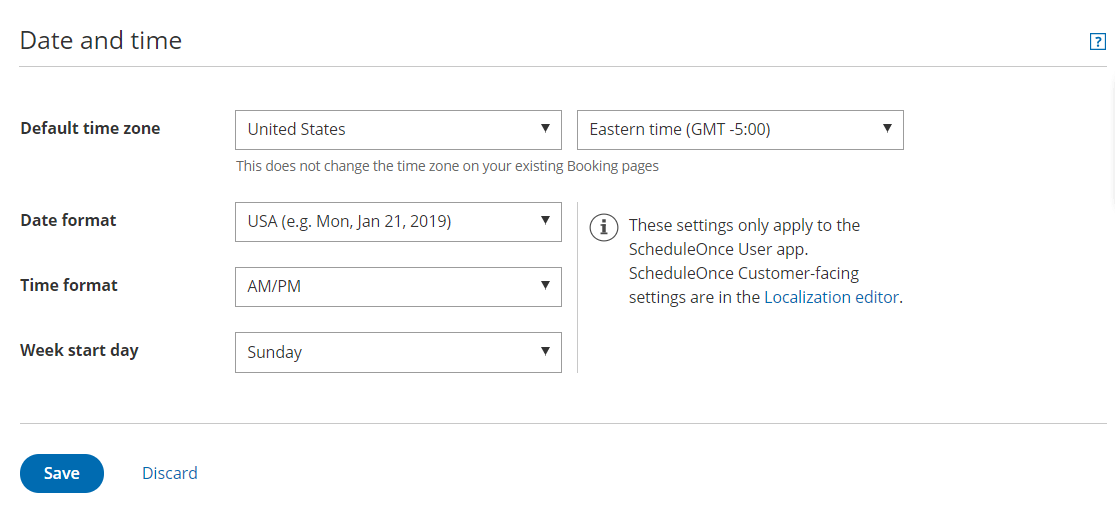Click the Default time zone label
Image resolution: width=1115 pixels, height=508 pixels.
coord(90,128)
